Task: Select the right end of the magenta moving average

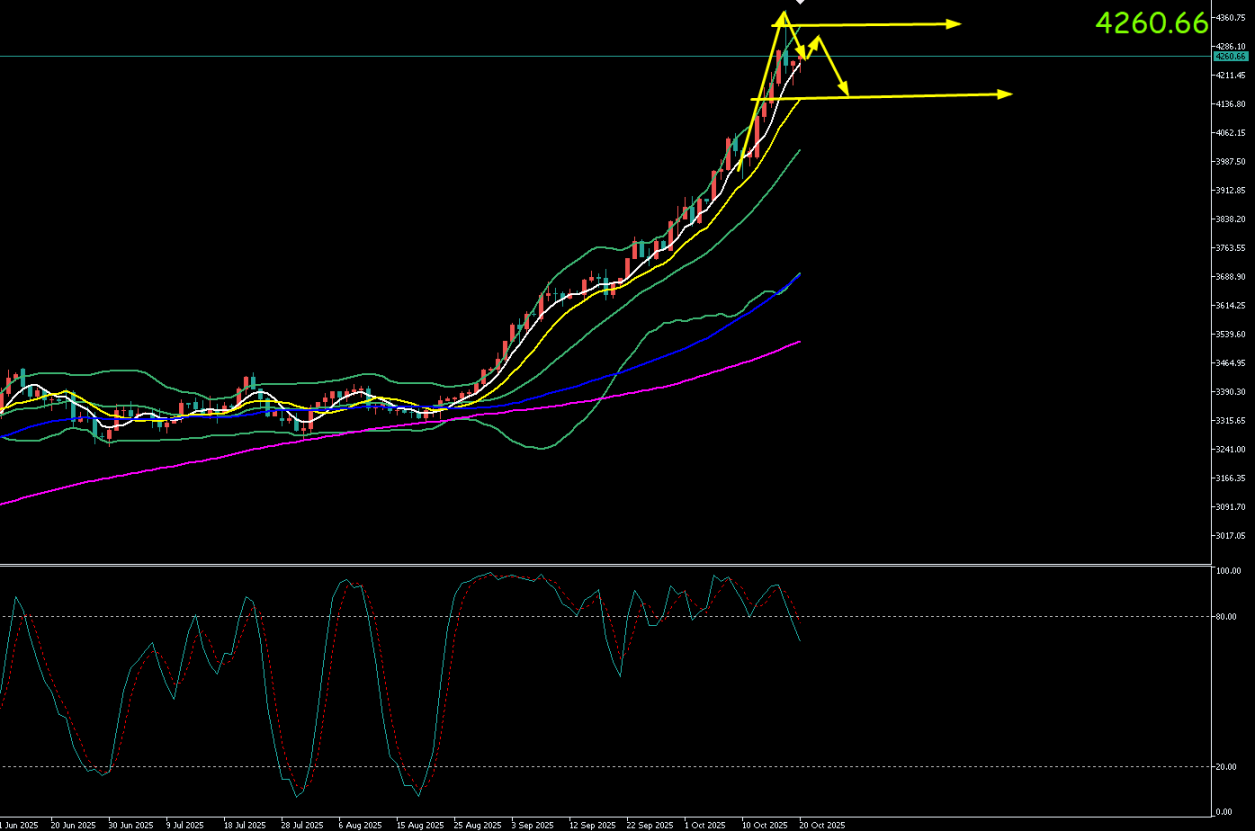Action: click(x=799, y=342)
